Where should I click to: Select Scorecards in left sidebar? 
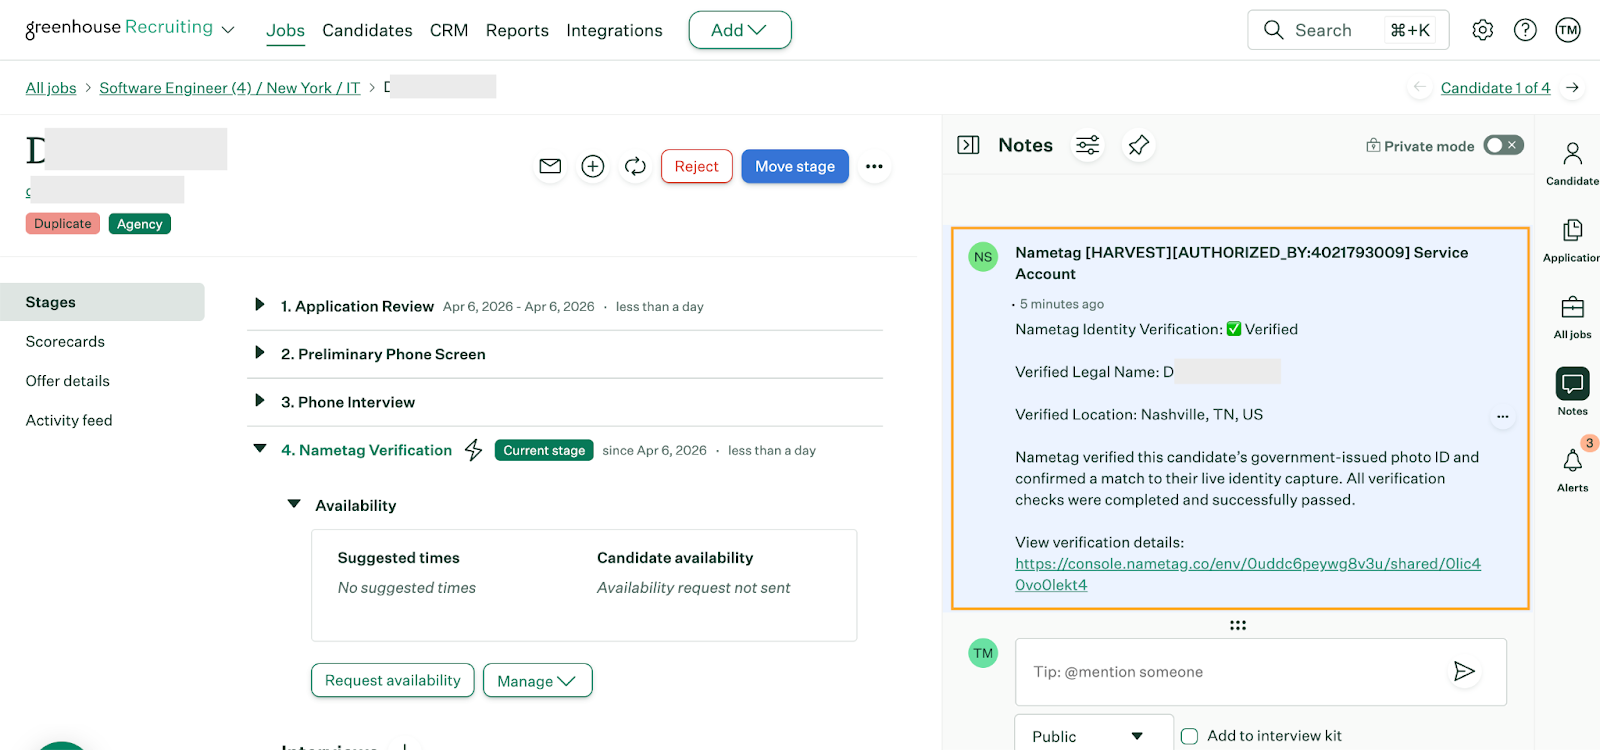[65, 342]
